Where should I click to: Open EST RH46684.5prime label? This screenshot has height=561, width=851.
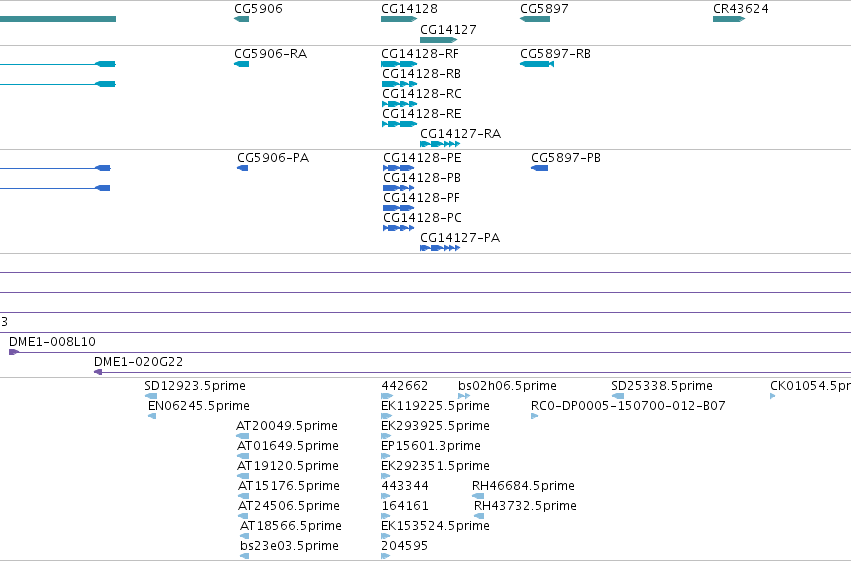(523, 486)
